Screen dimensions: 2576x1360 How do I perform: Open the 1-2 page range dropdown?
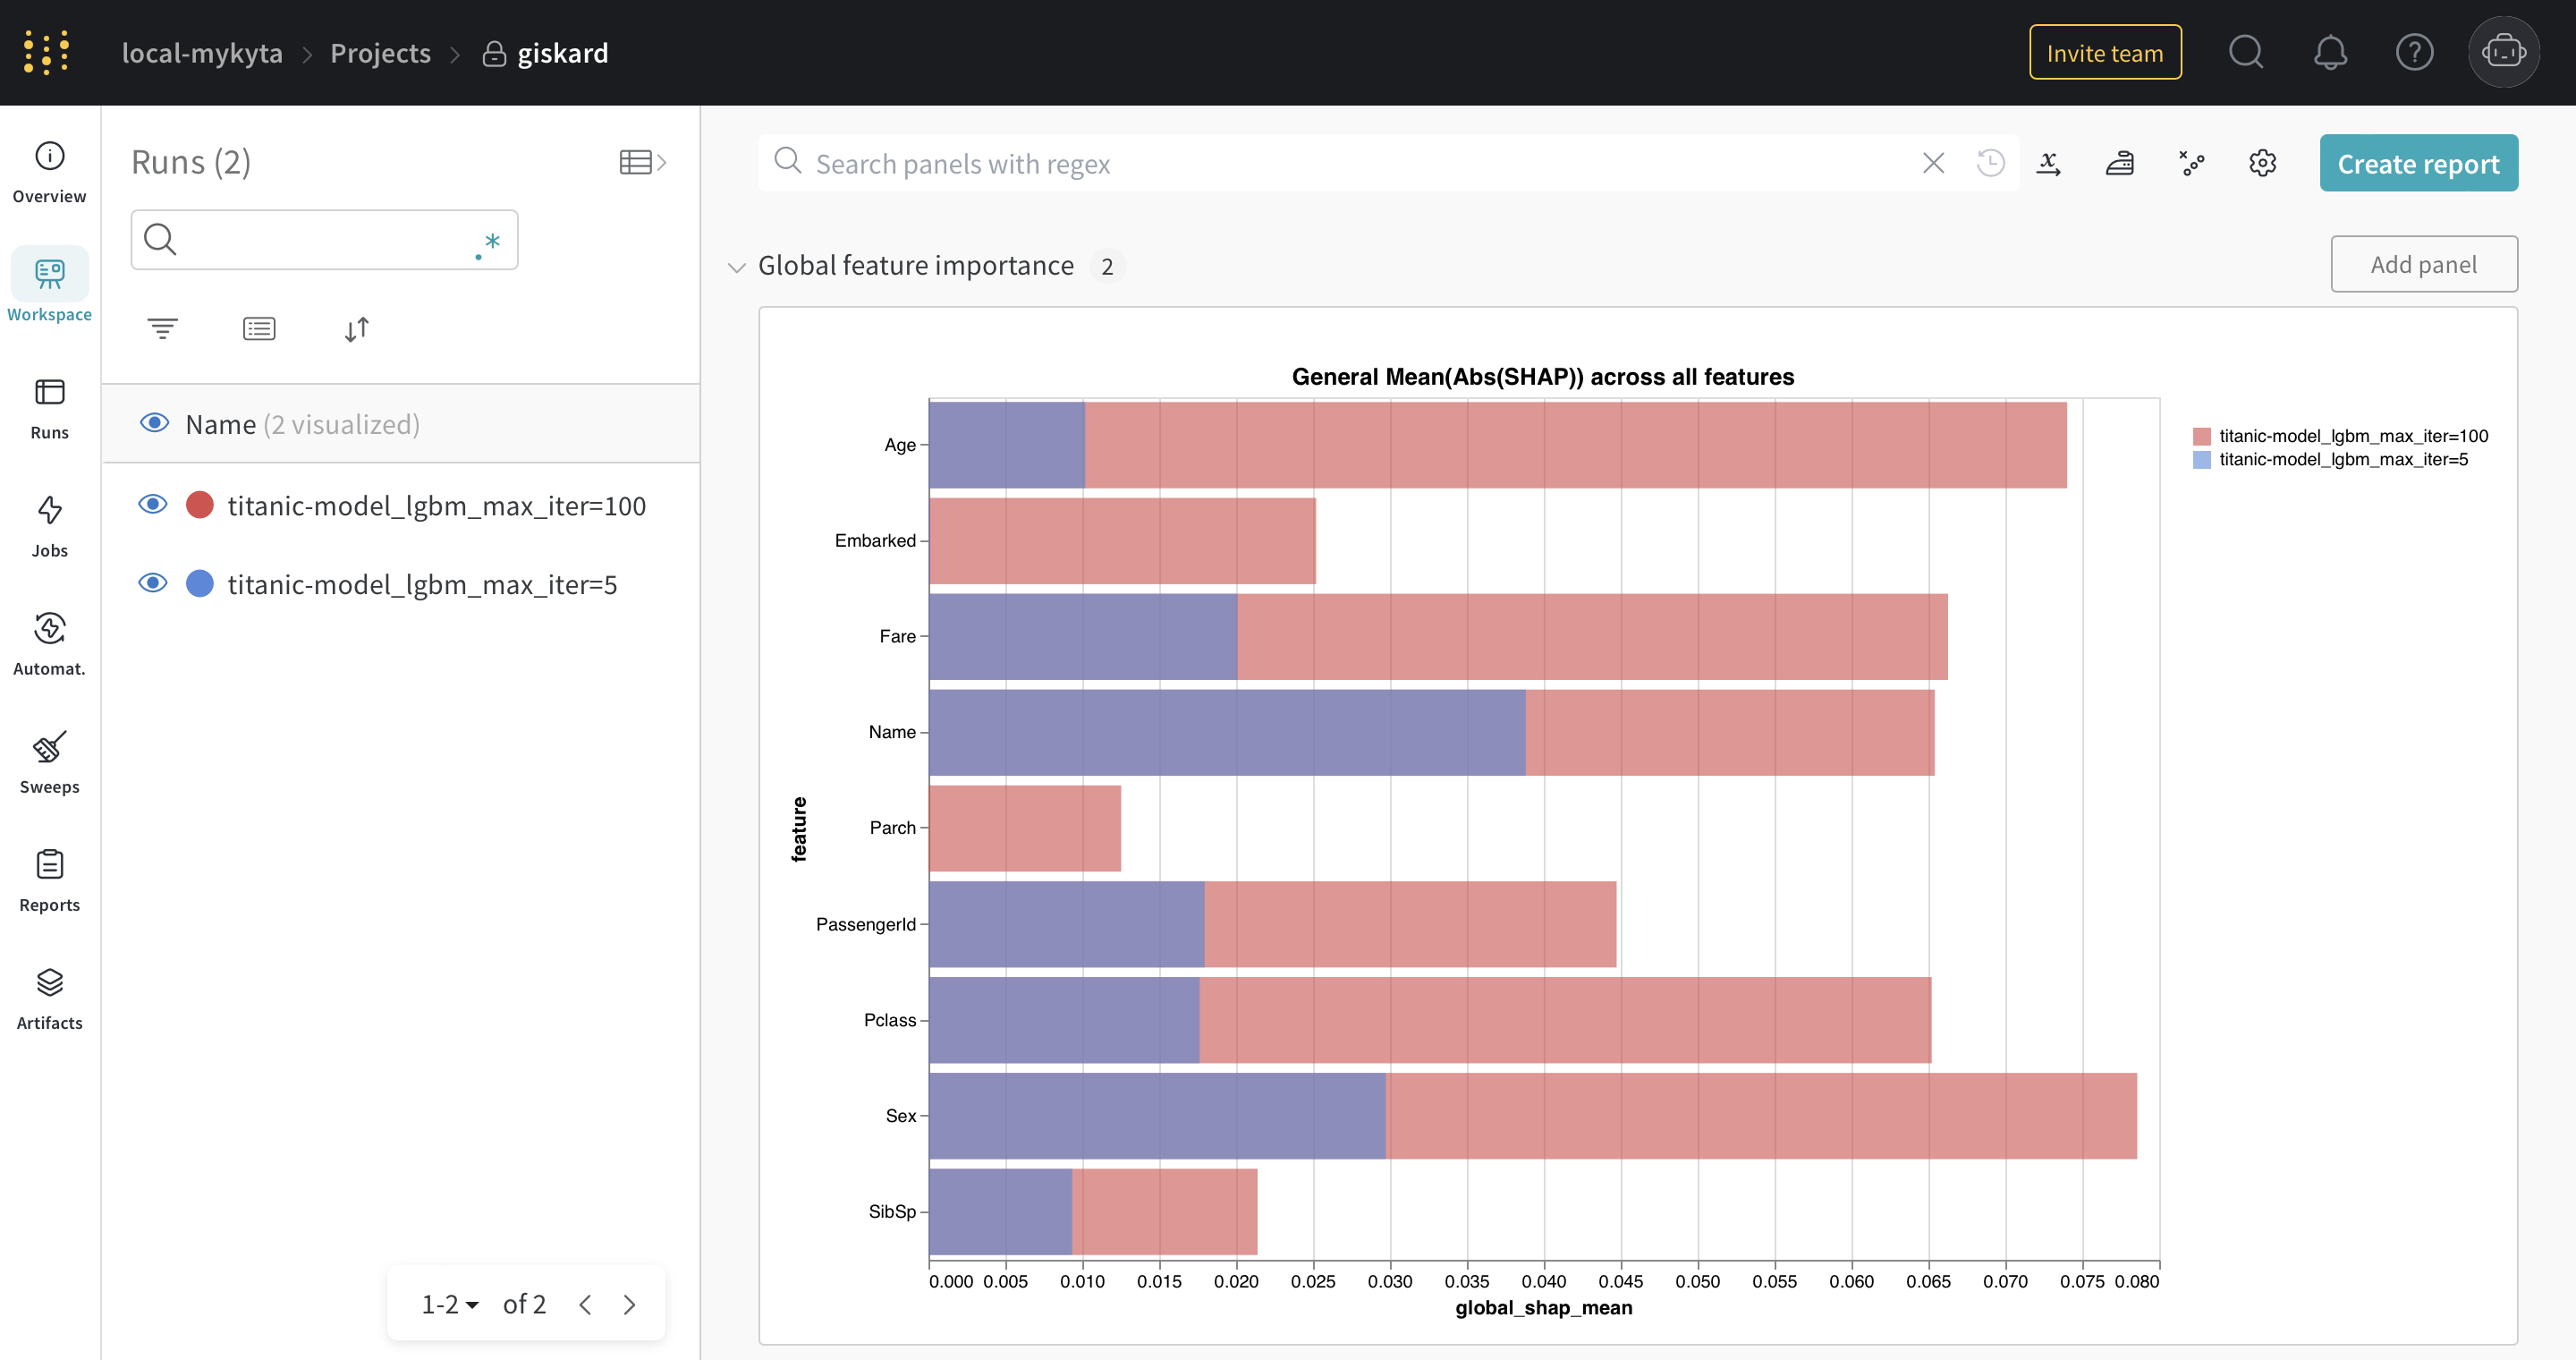(x=450, y=1304)
